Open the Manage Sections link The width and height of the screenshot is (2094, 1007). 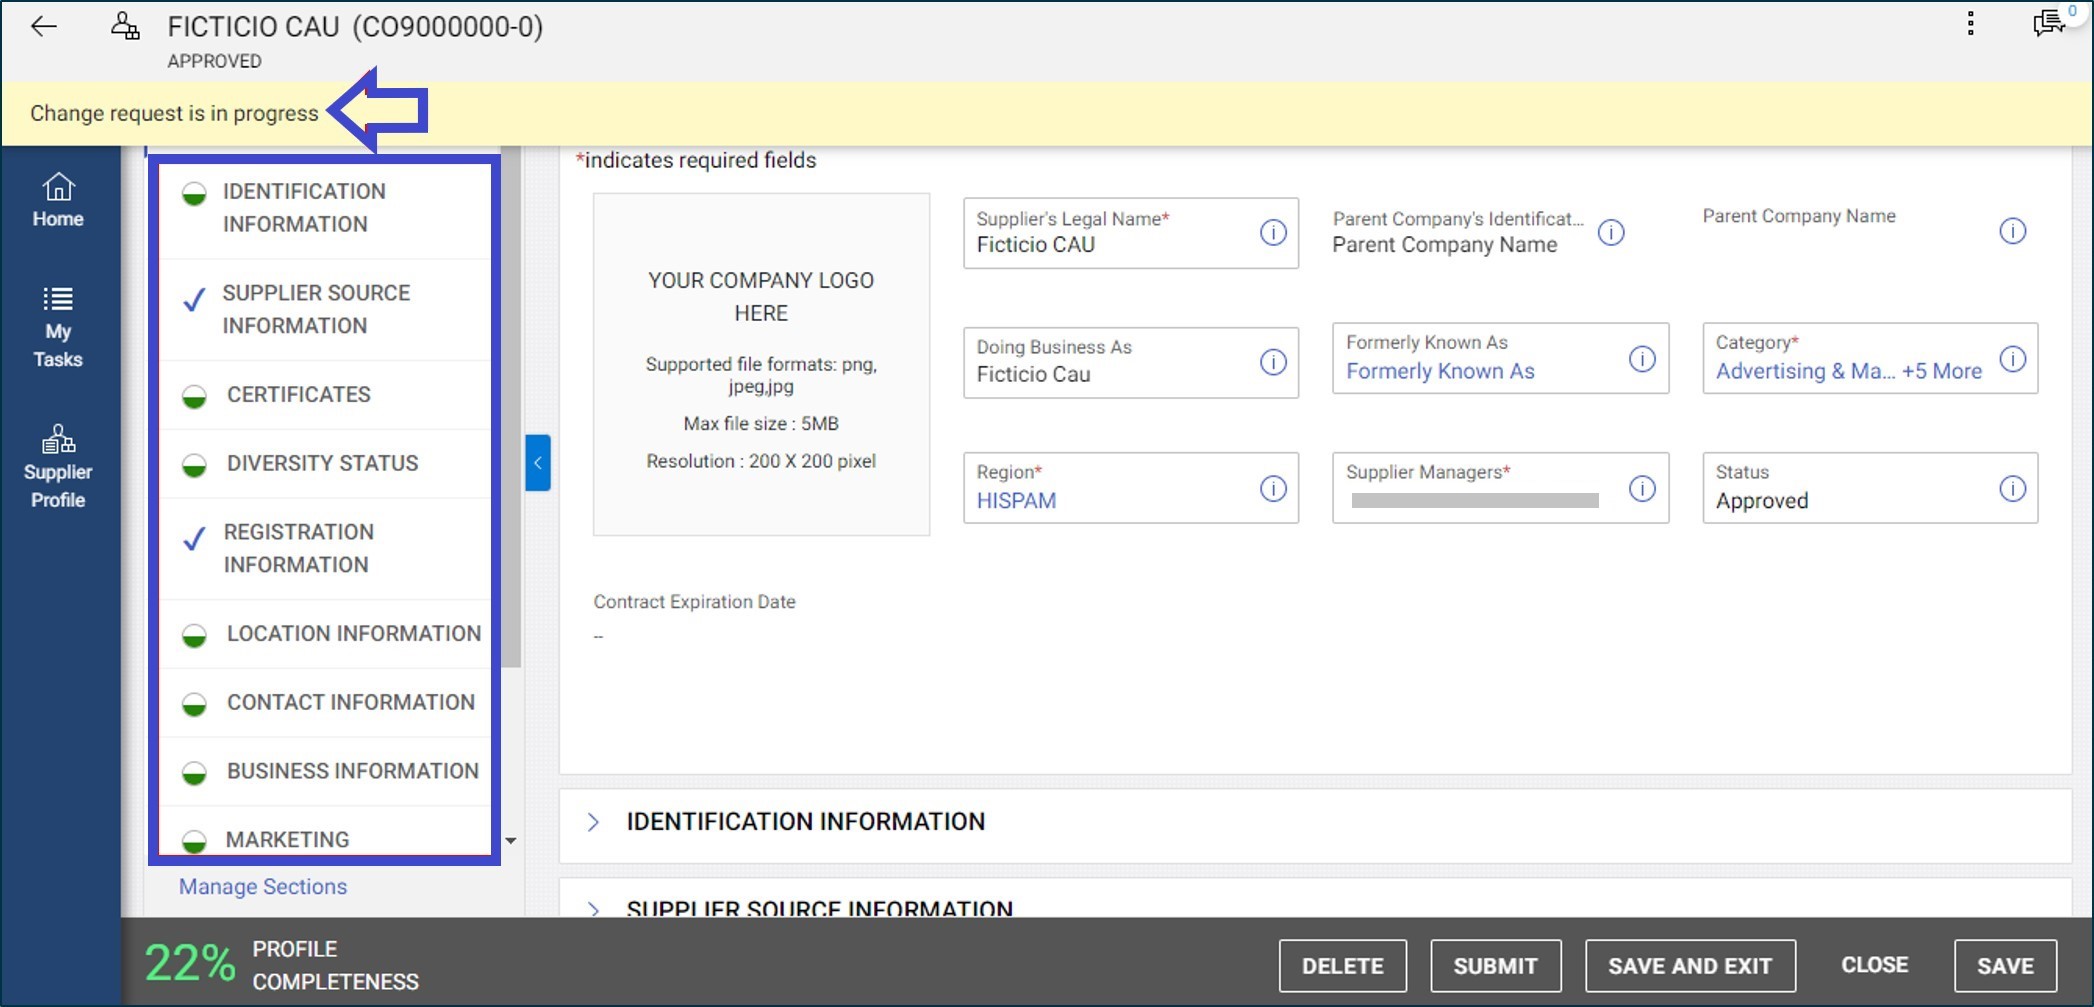pos(261,886)
